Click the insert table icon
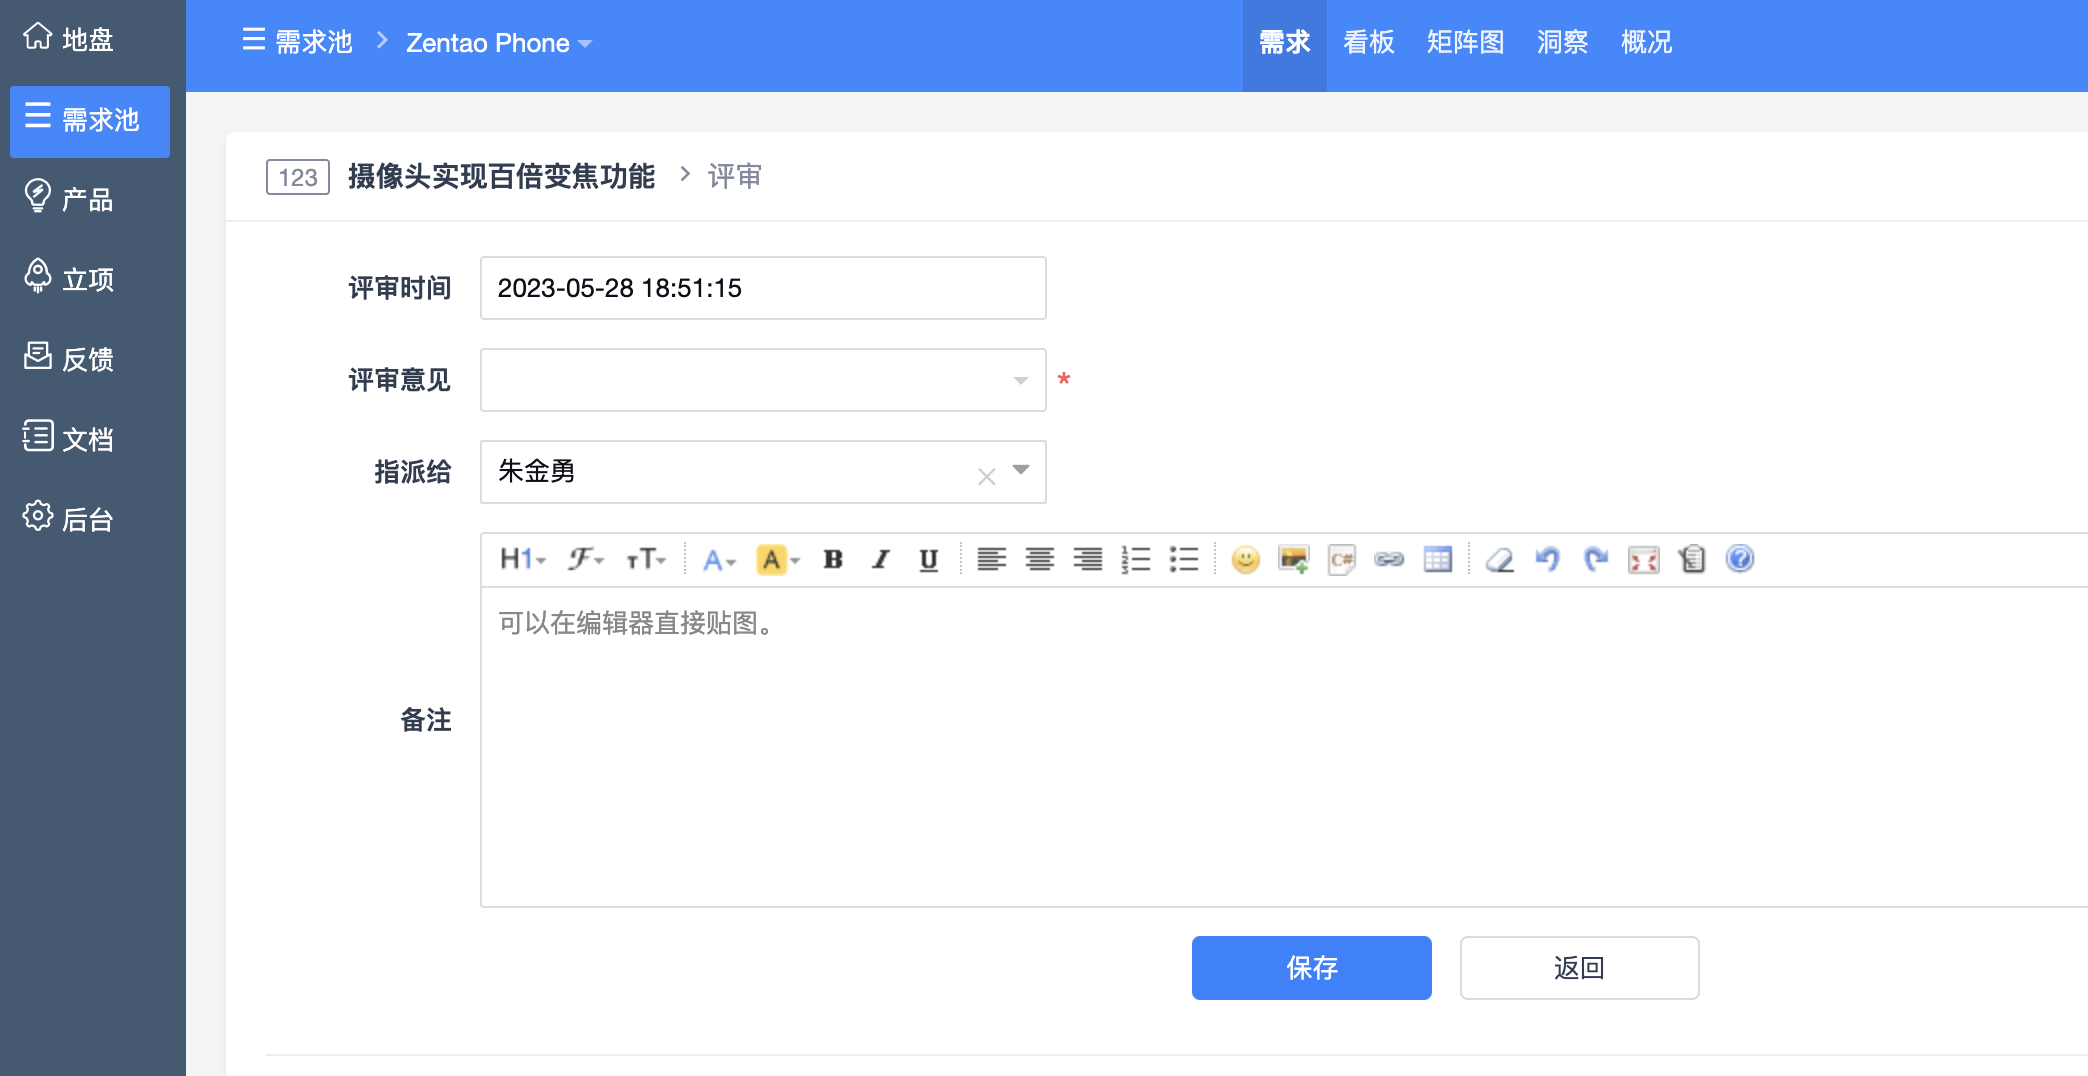 (x=1437, y=559)
